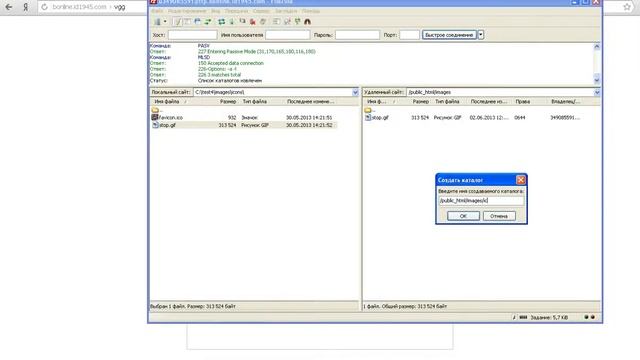Focus the Хост input field
Screen dimensions: 640x360
pyautogui.click(x=192, y=35)
